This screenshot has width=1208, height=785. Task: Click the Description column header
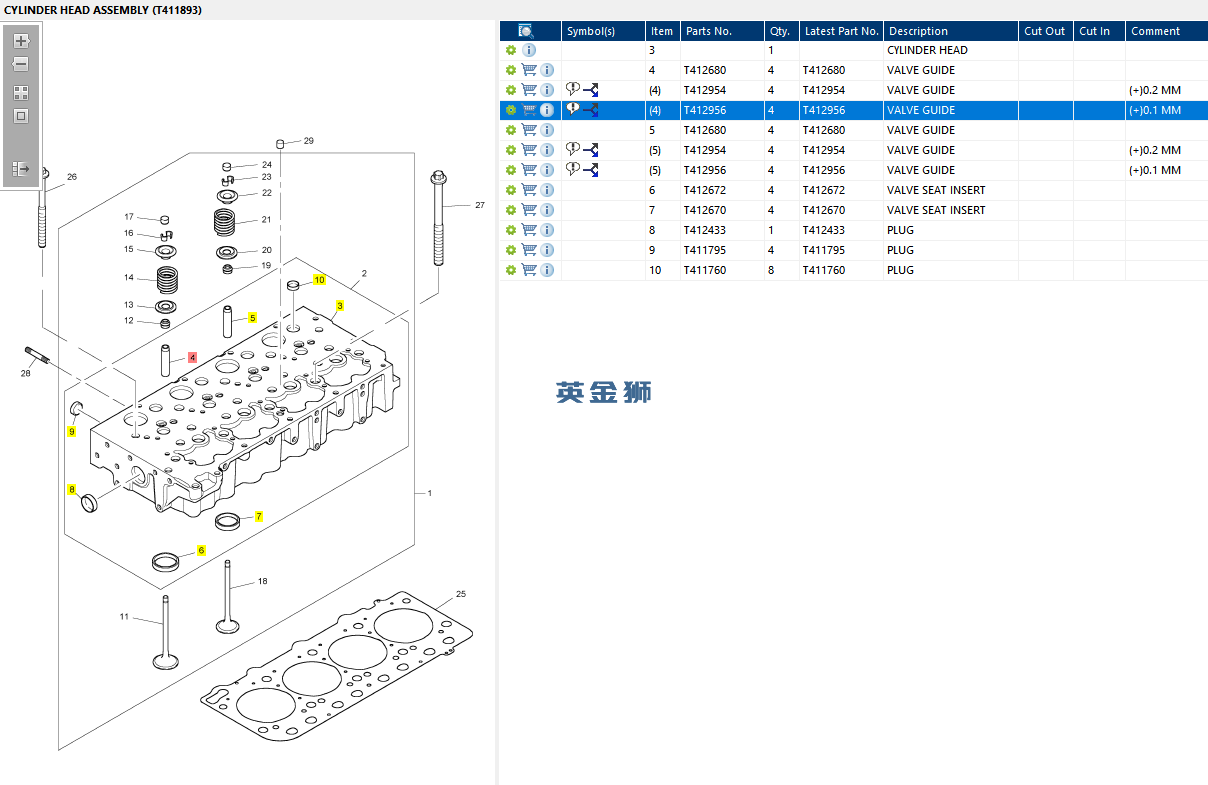[918, 31]
